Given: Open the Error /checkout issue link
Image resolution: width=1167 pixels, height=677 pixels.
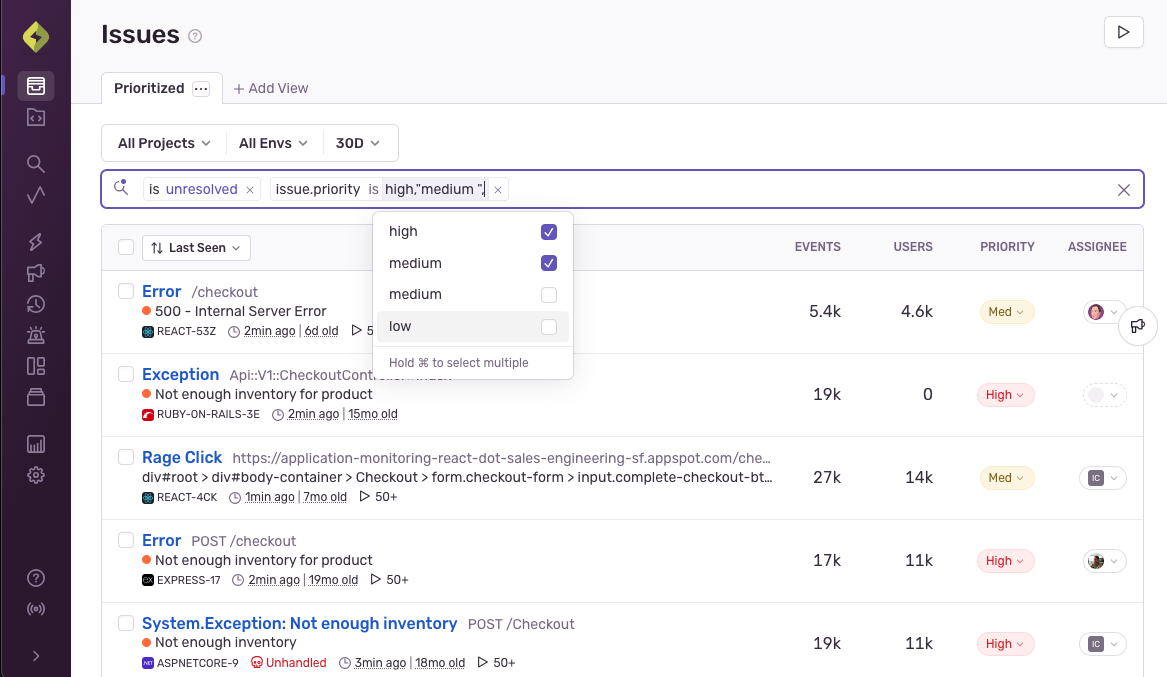Looking at the screenshot, I should (x=162, y=291).
